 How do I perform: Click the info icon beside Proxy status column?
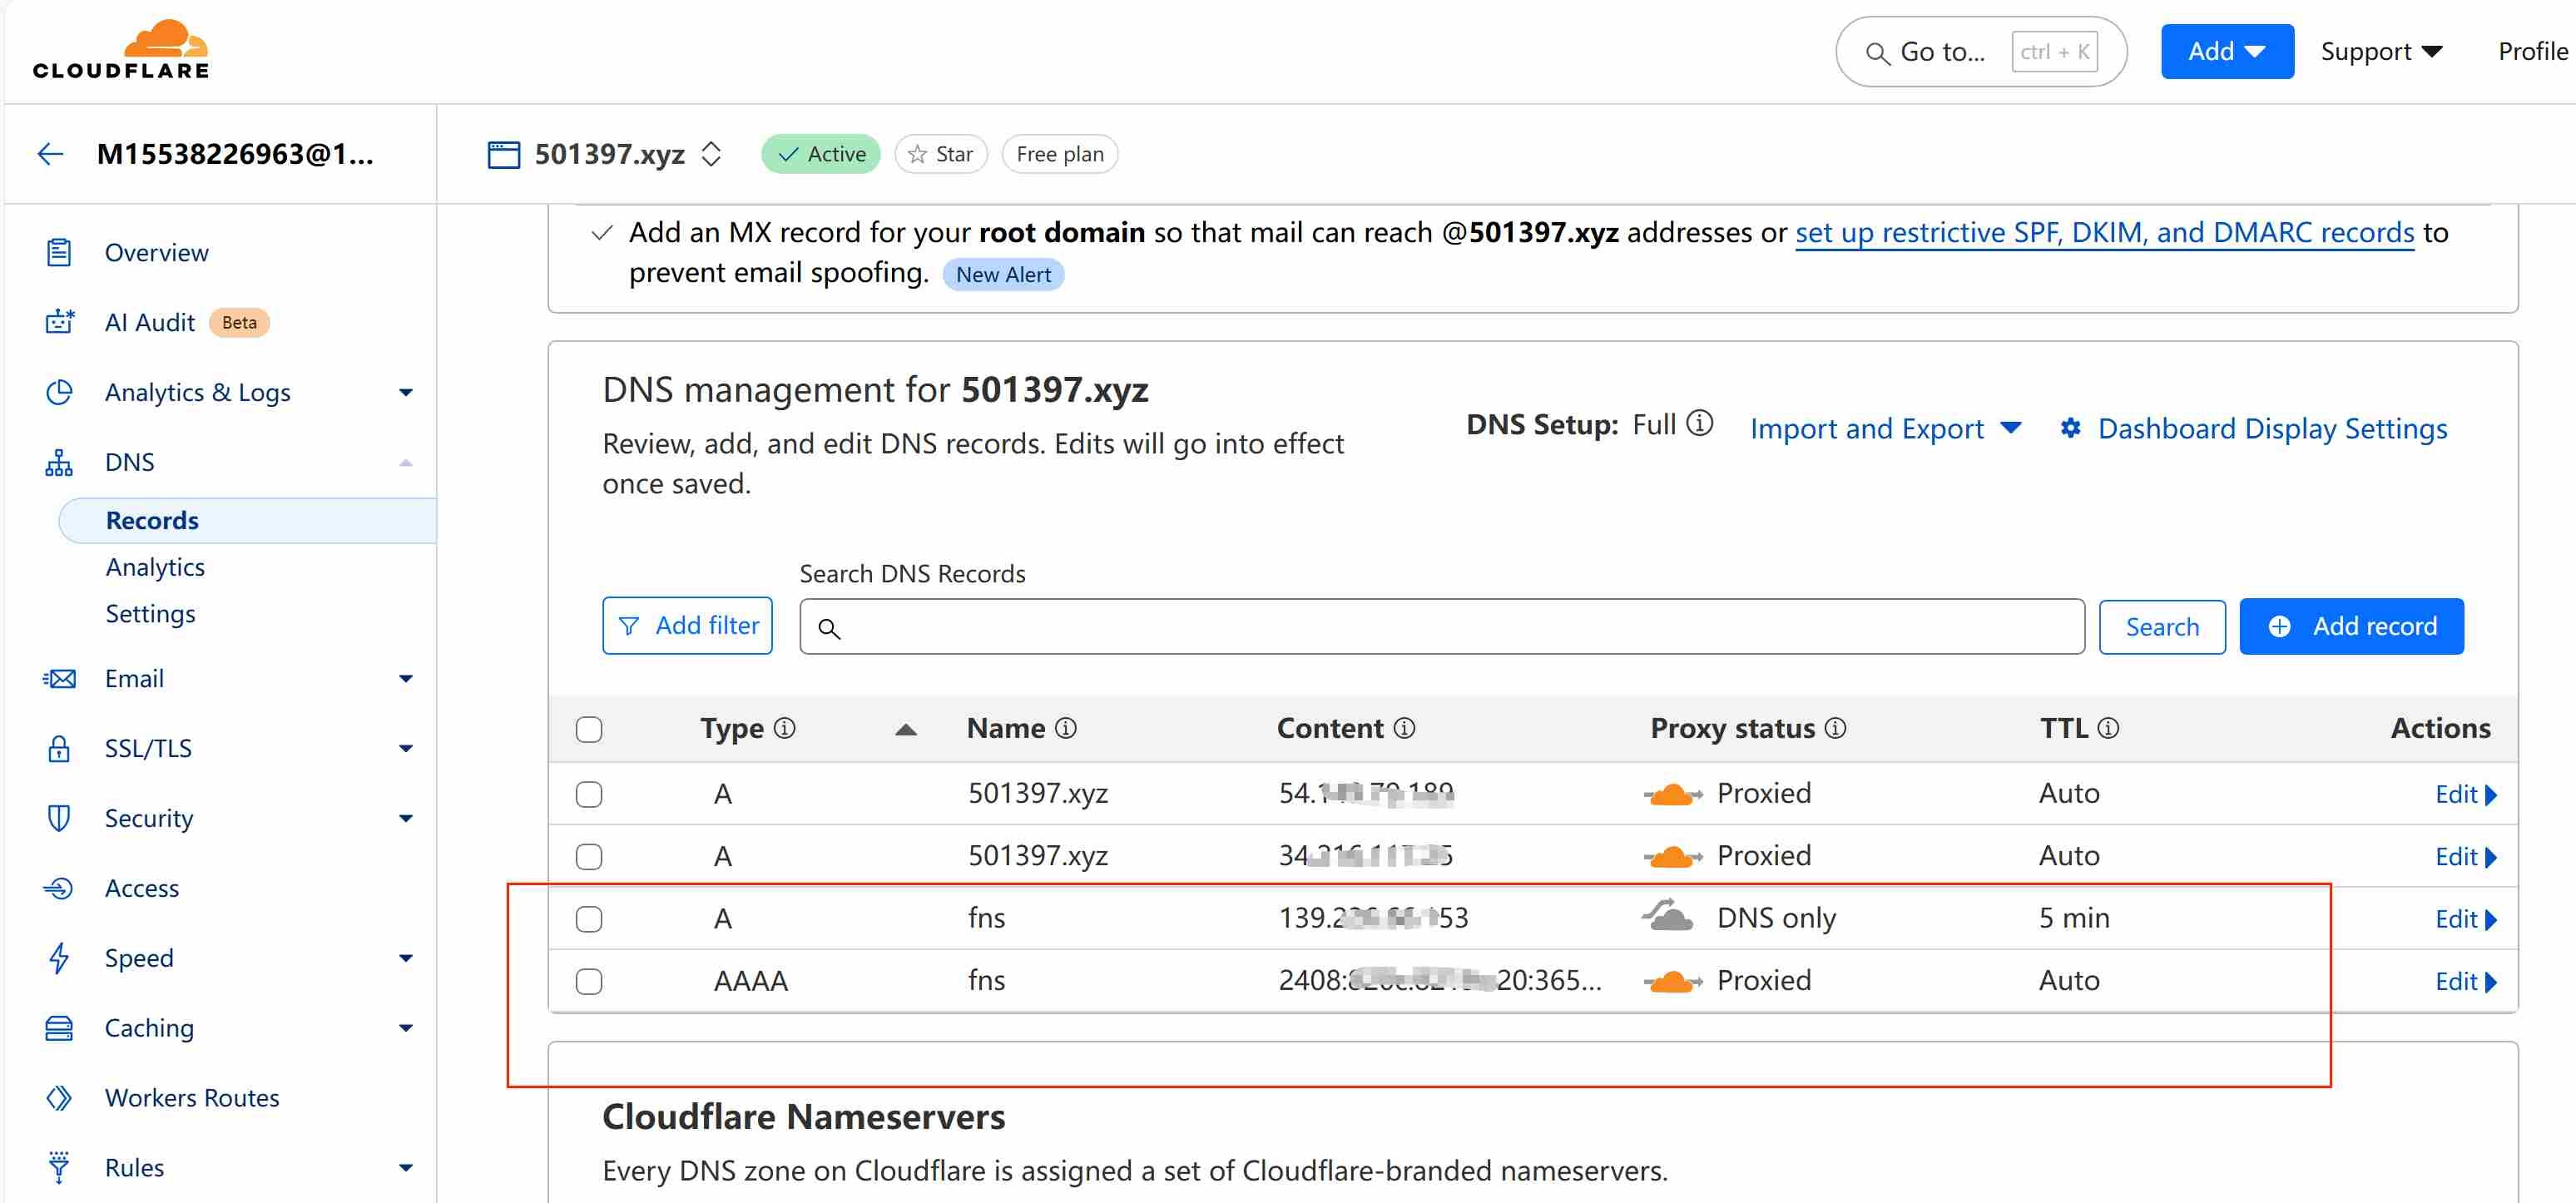[x=1835, y=728]
